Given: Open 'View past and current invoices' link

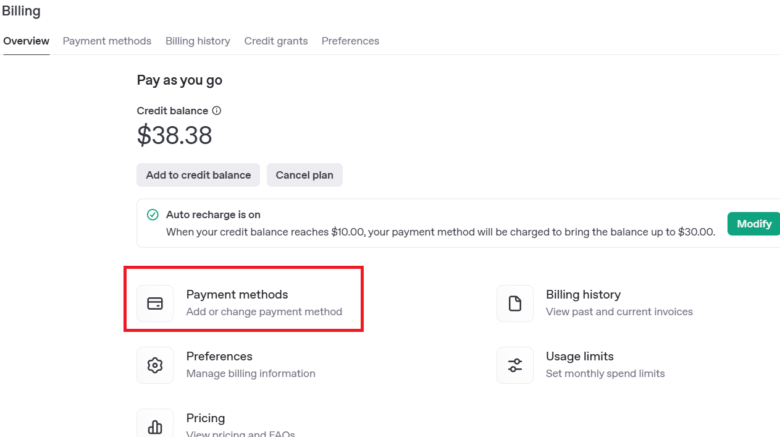Looking at the screenshot, I should point(619,312).
